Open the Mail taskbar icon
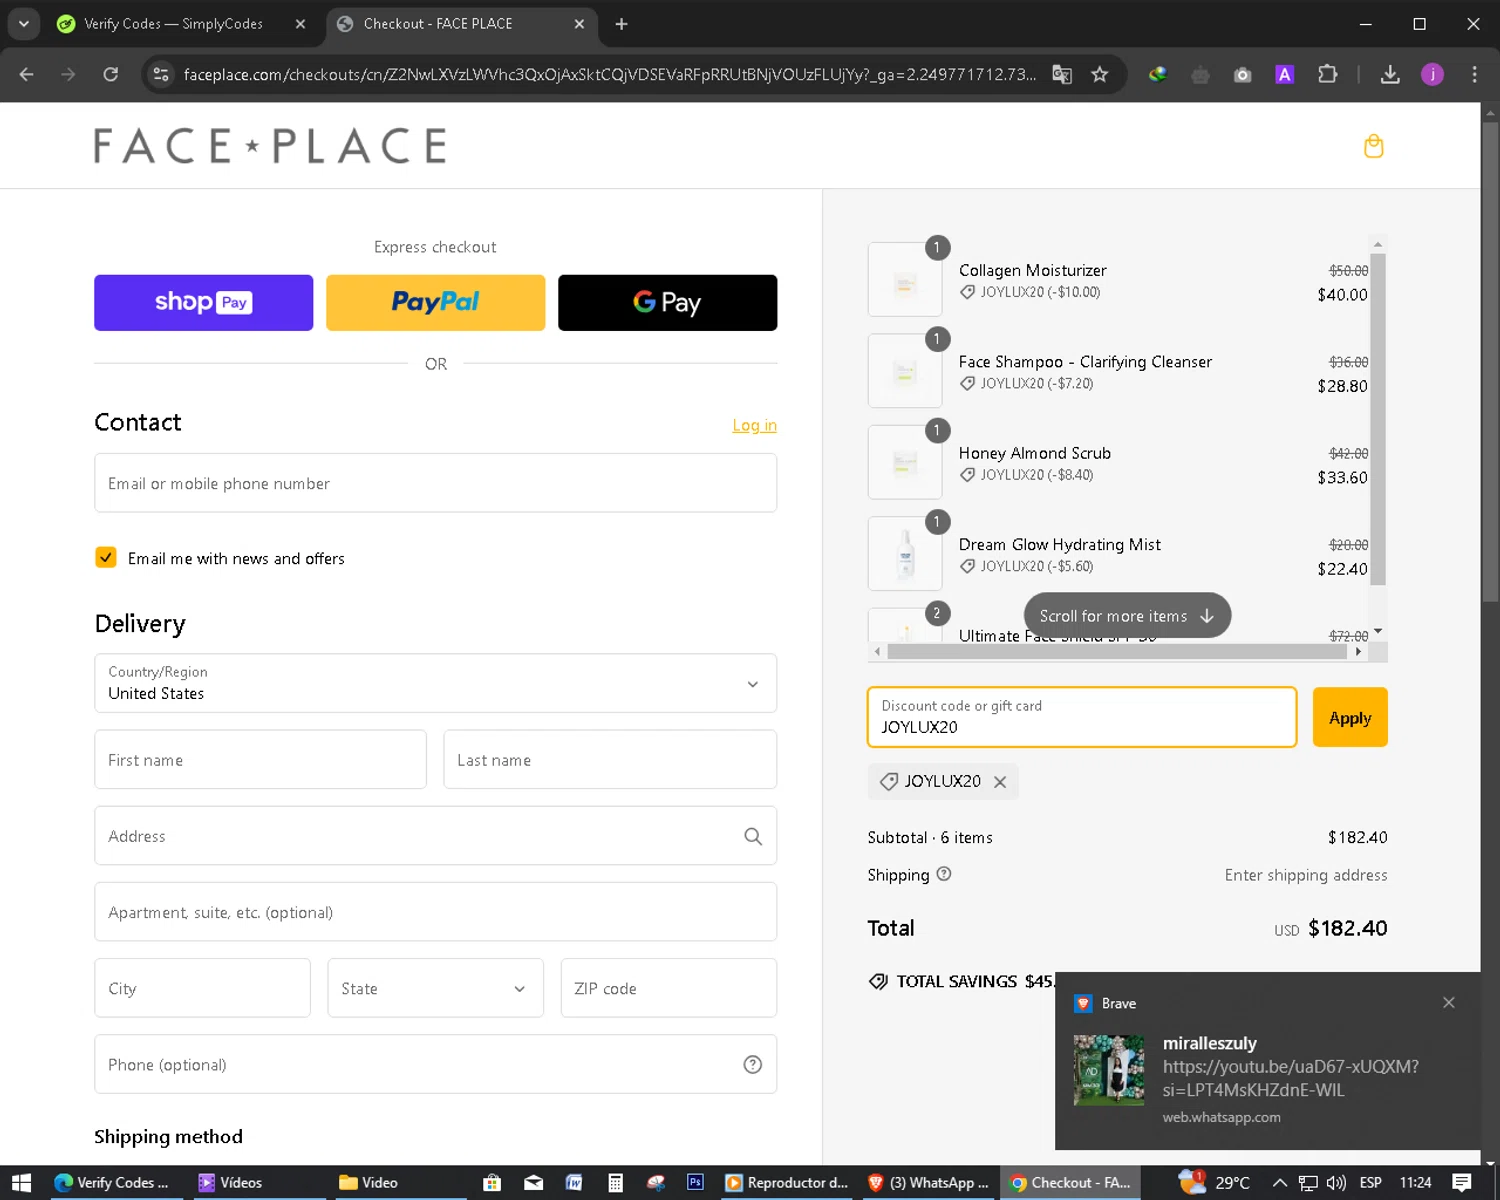The image size is (1500, 1200). (x=533, y=1183)
